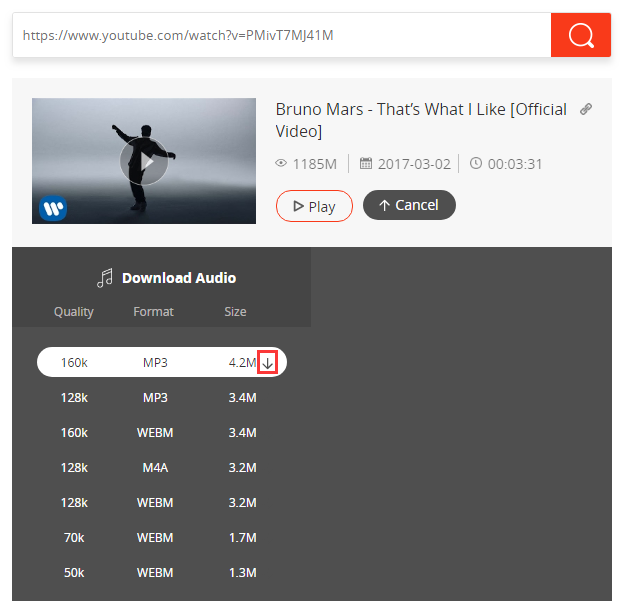Copy link using the chain icon

(x=586, y=109)
